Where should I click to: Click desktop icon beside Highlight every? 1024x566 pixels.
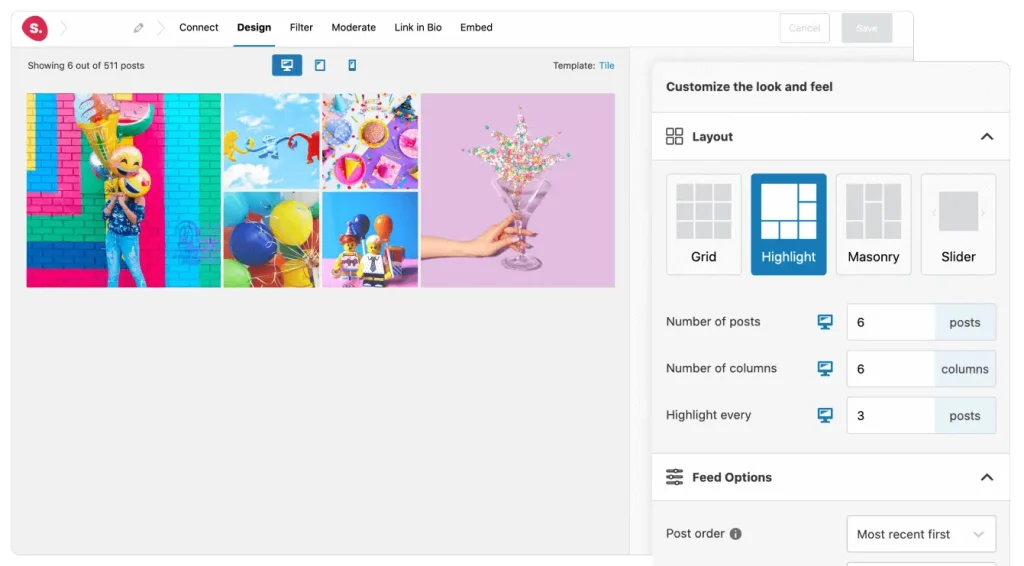pos(825,415)
